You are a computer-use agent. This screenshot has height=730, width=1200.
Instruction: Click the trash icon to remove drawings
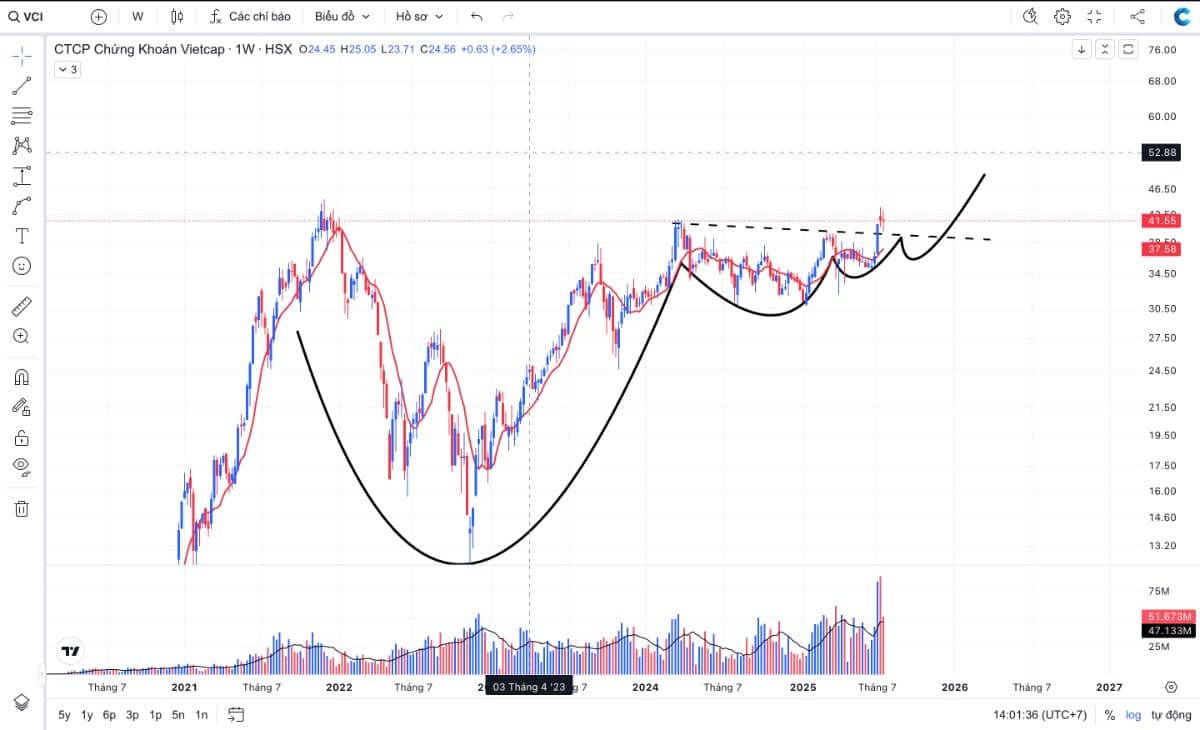click(21, 509)
